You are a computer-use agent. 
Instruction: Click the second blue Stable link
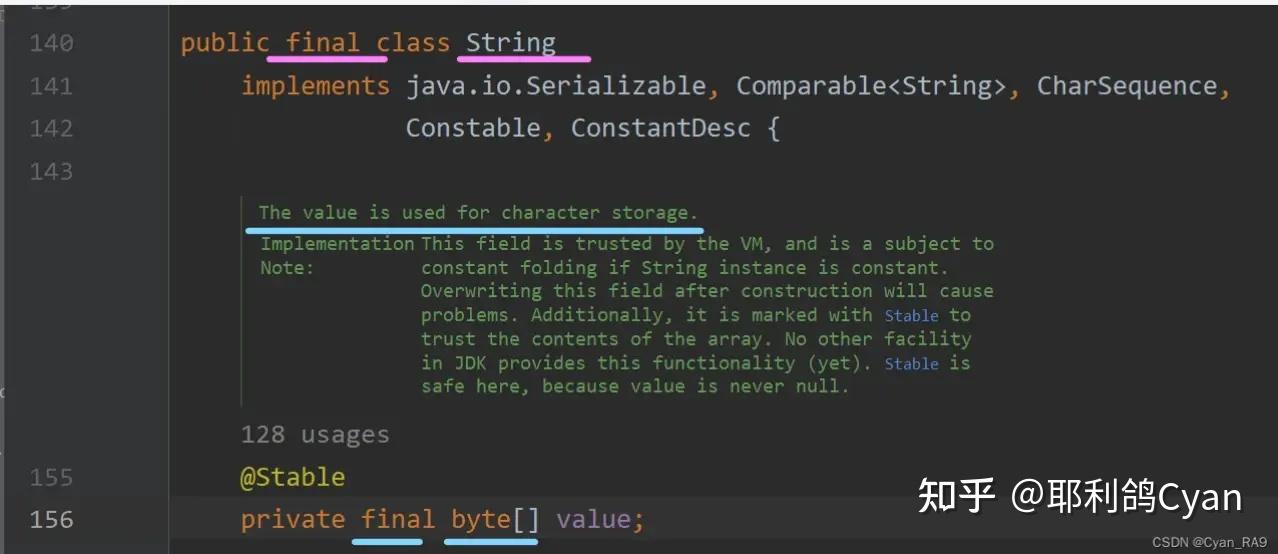(911, 363)
